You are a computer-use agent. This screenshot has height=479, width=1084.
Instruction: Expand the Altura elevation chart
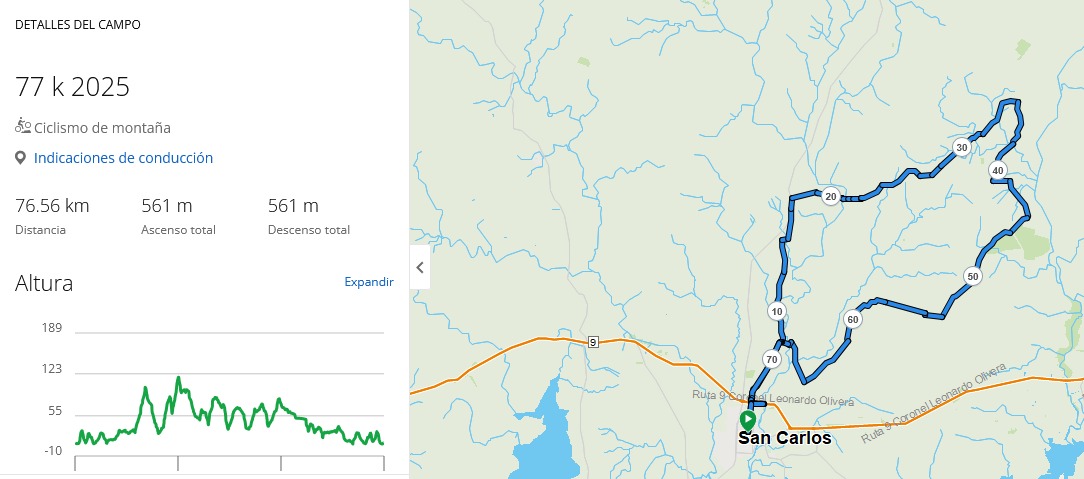pyautogui.click(x=369, y=282)
